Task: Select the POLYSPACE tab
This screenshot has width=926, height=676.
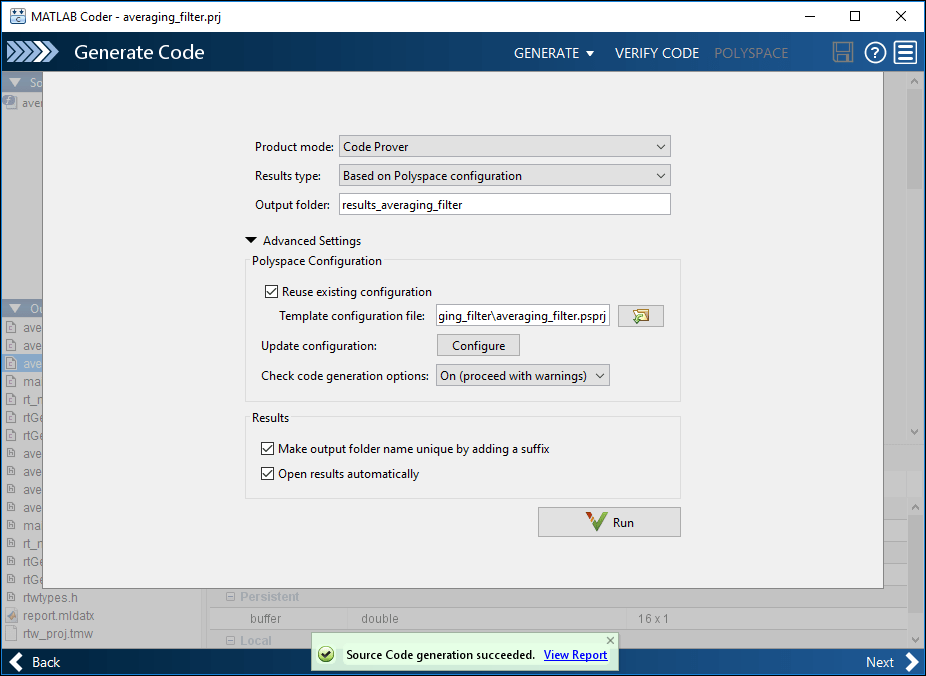Action: tap(751, 53)
